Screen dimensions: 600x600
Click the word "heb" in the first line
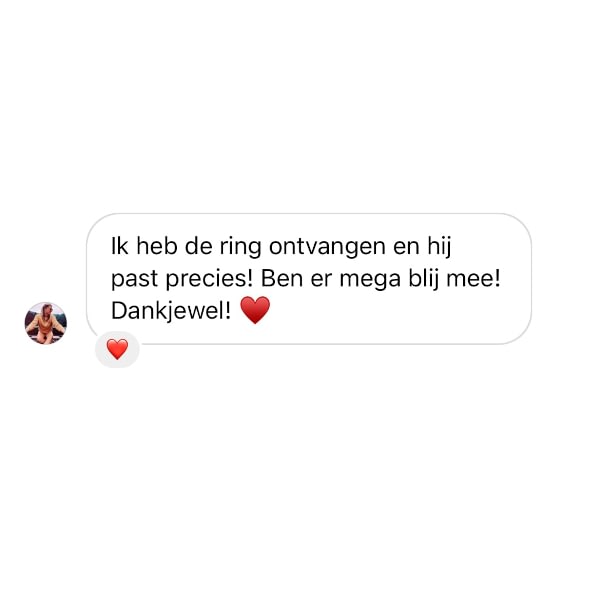coord(157,246)
